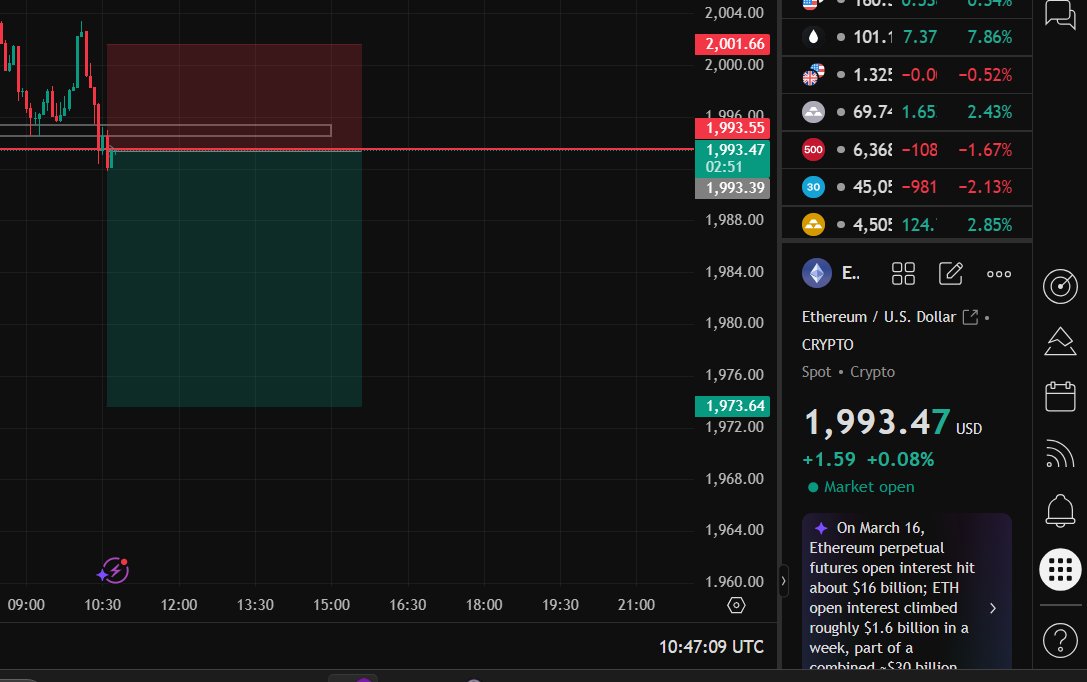
Task: Select the GBP/USD flags watchlist row
Action: 907,74
